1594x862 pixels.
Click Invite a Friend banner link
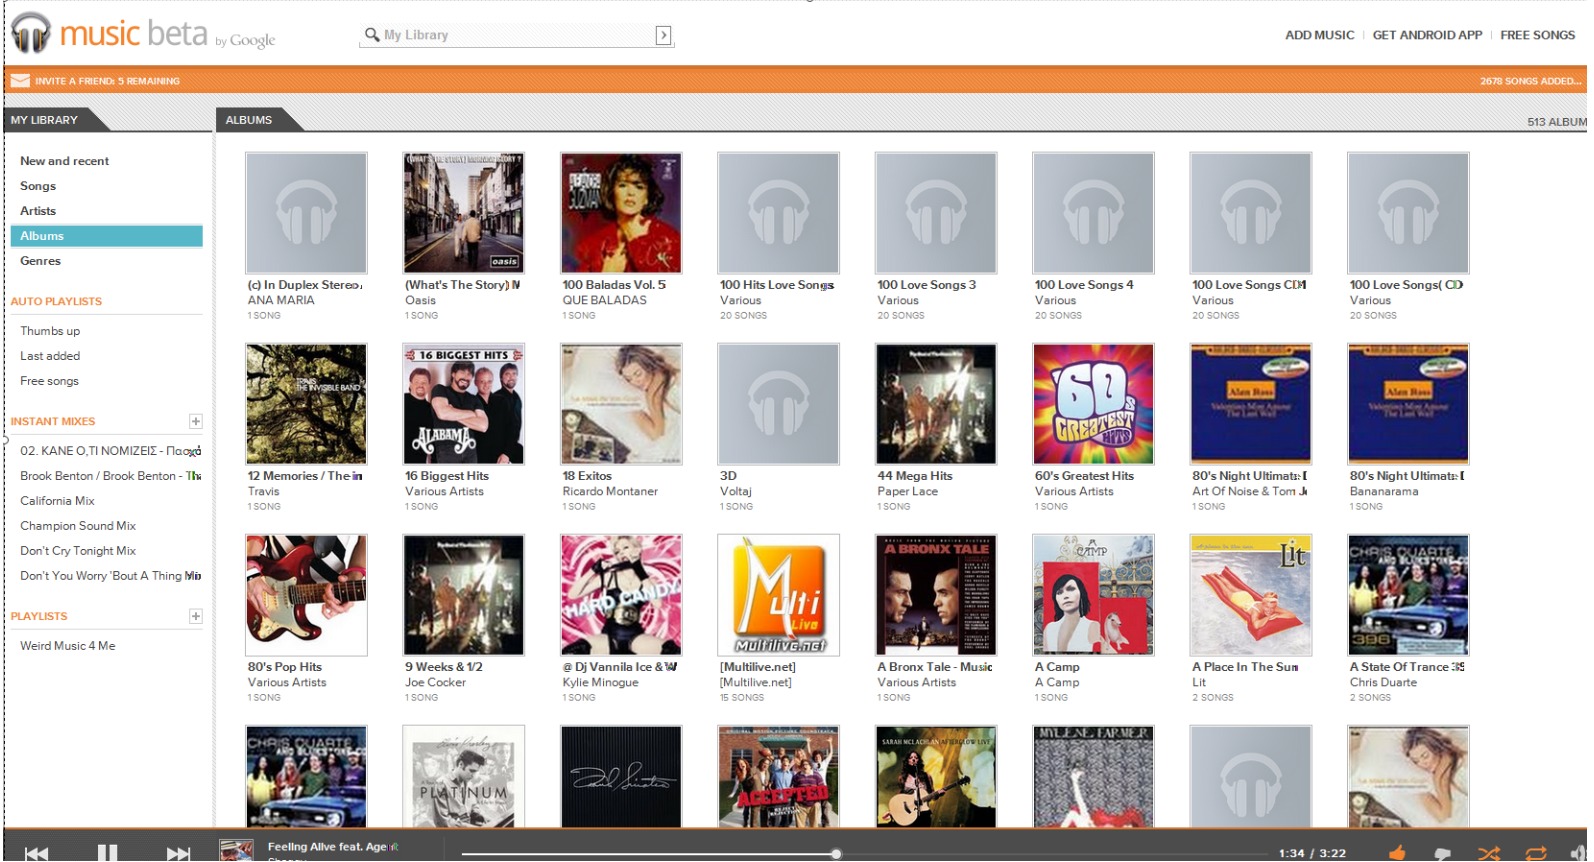pyautogui.click(x=107, y=81)
